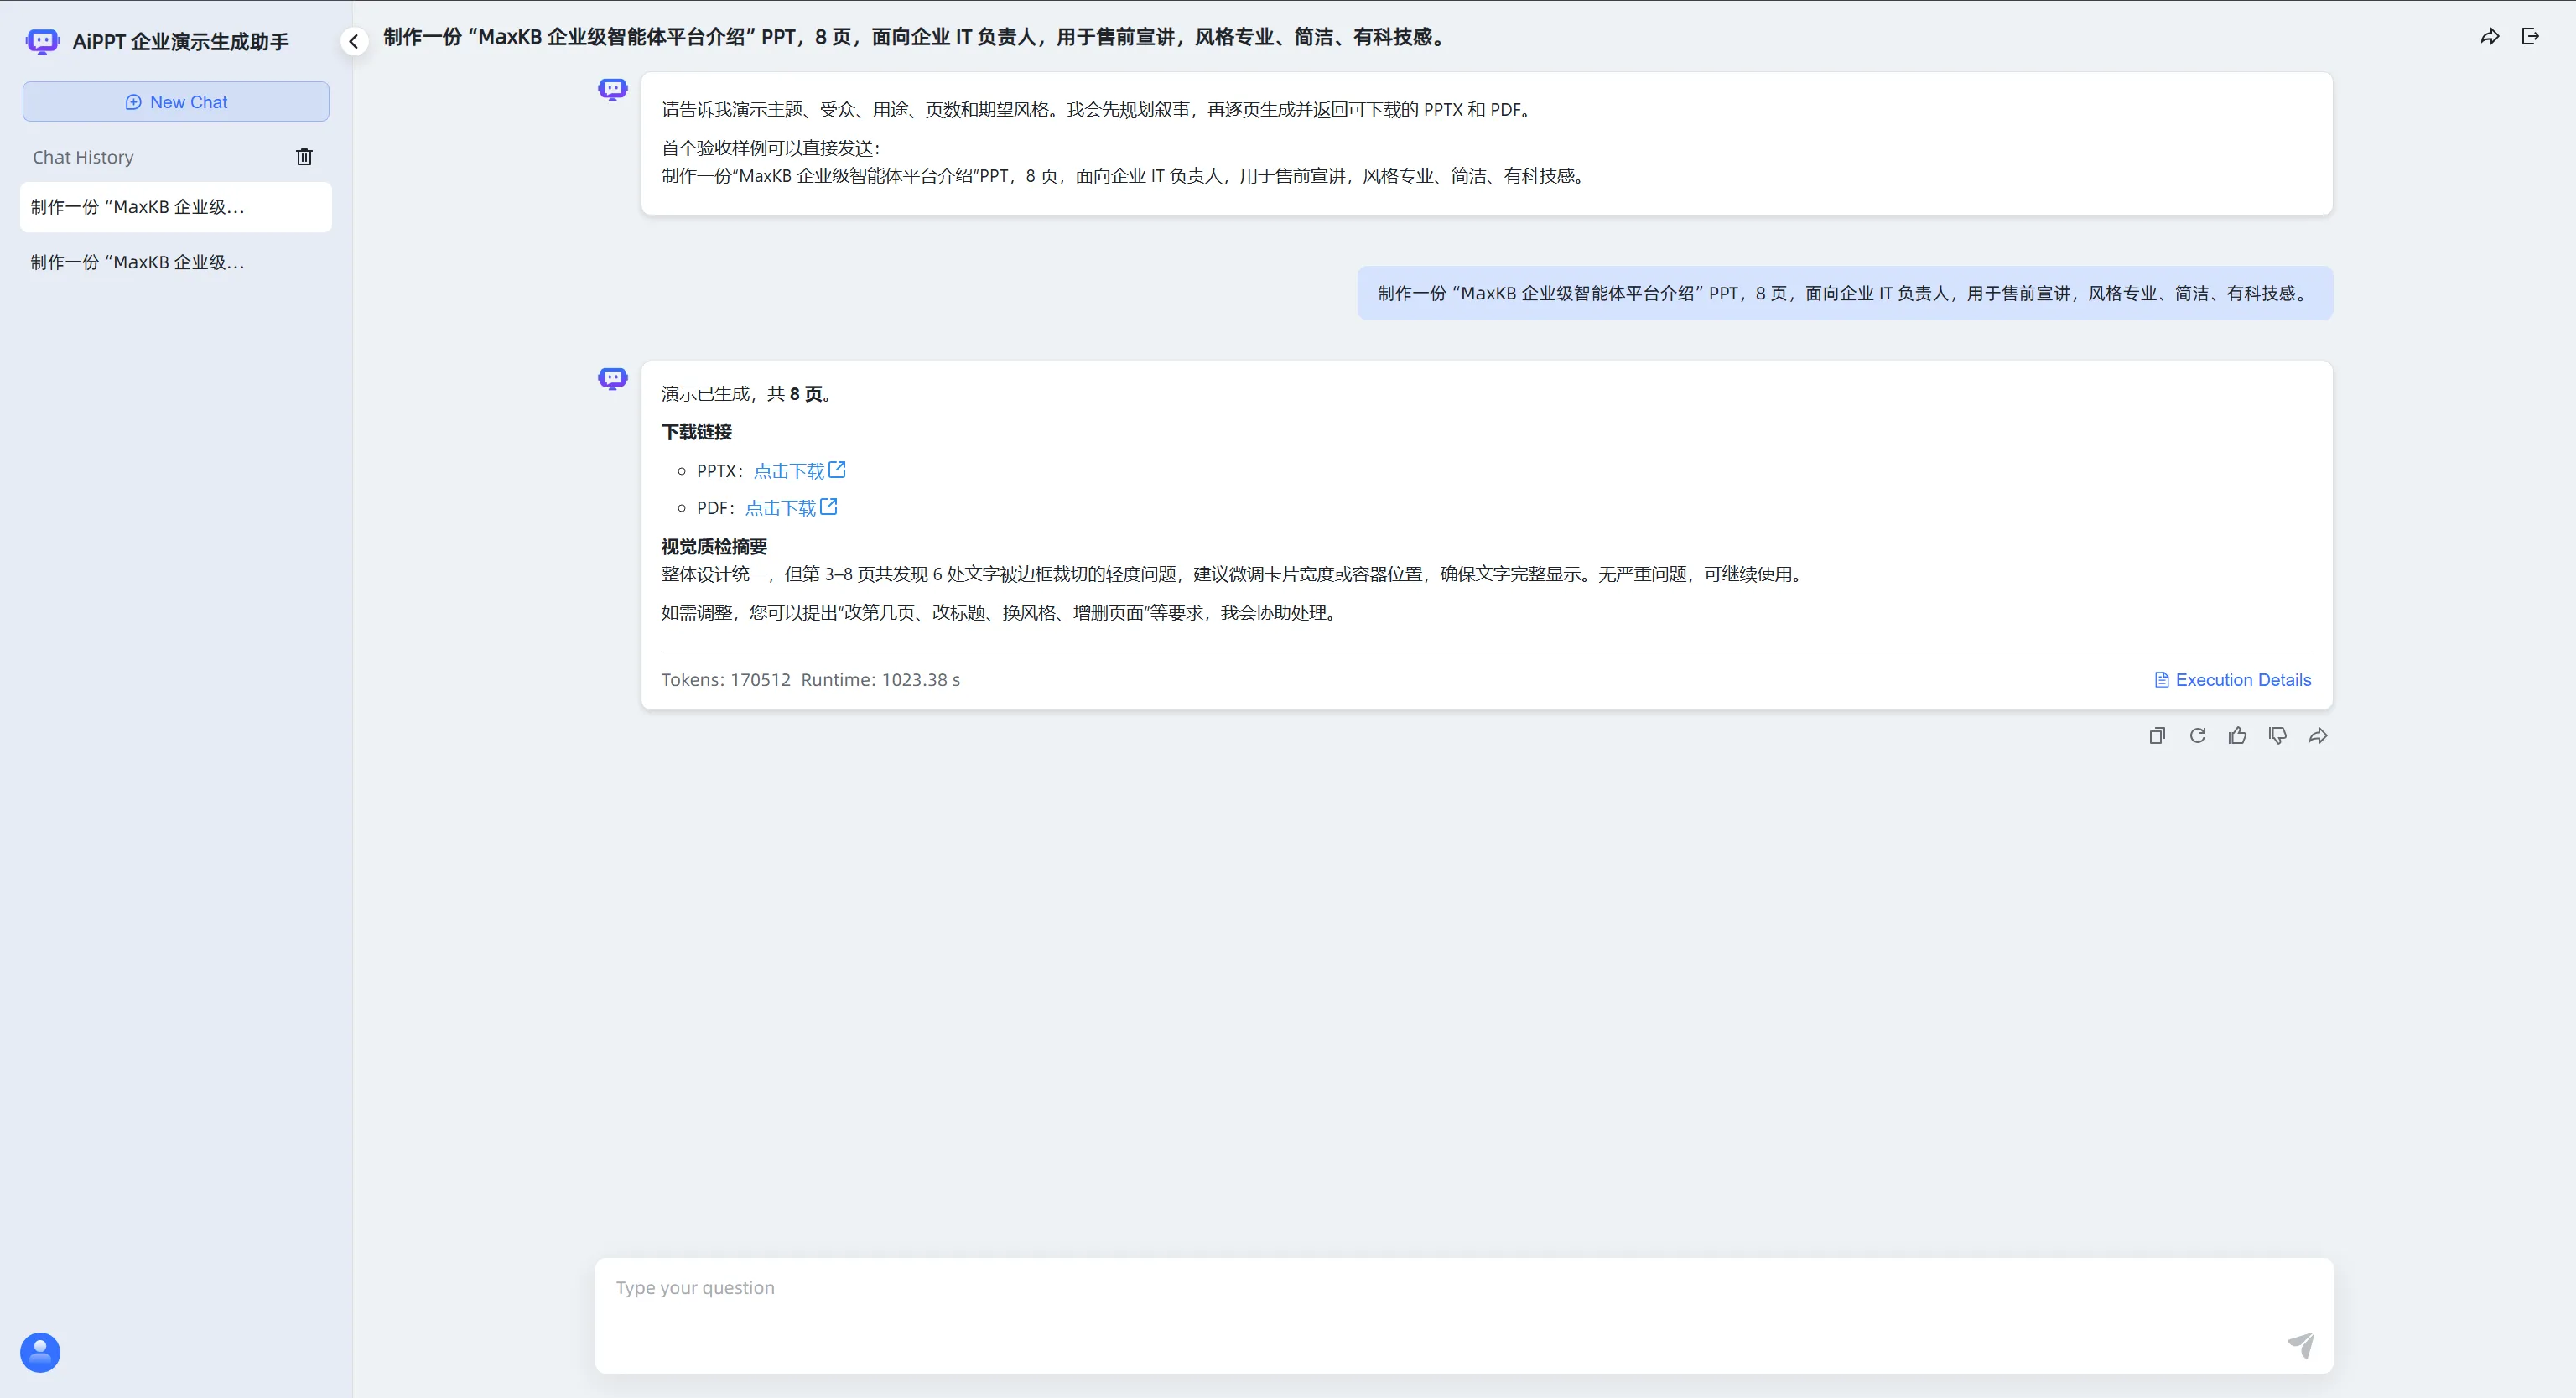Image resolution: width=2576 pixels, height=1398 pixels.
Task: Regenerate the answer with the refresh icon
Action: [2197, 736]
